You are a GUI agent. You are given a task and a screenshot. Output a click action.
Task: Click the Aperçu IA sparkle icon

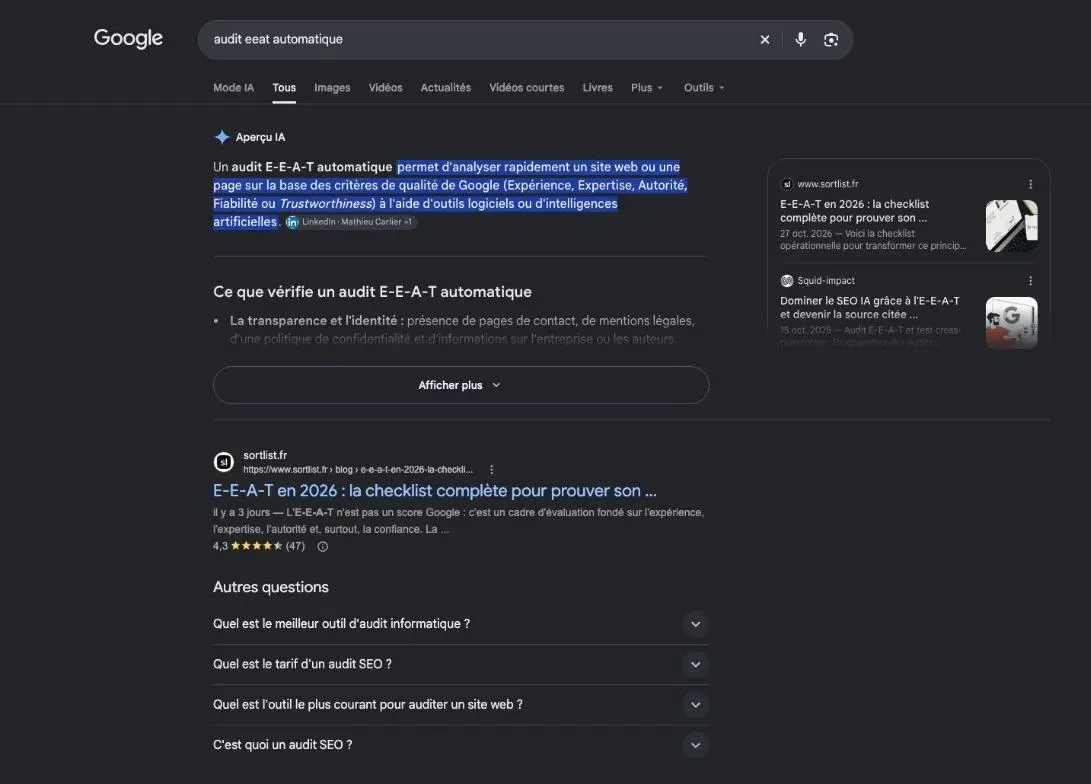point(222,137)
